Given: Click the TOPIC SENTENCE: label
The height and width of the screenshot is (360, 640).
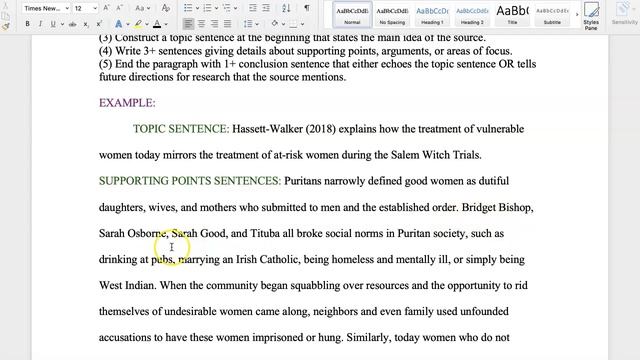Looking at the screenshot, I should (181, 129).
